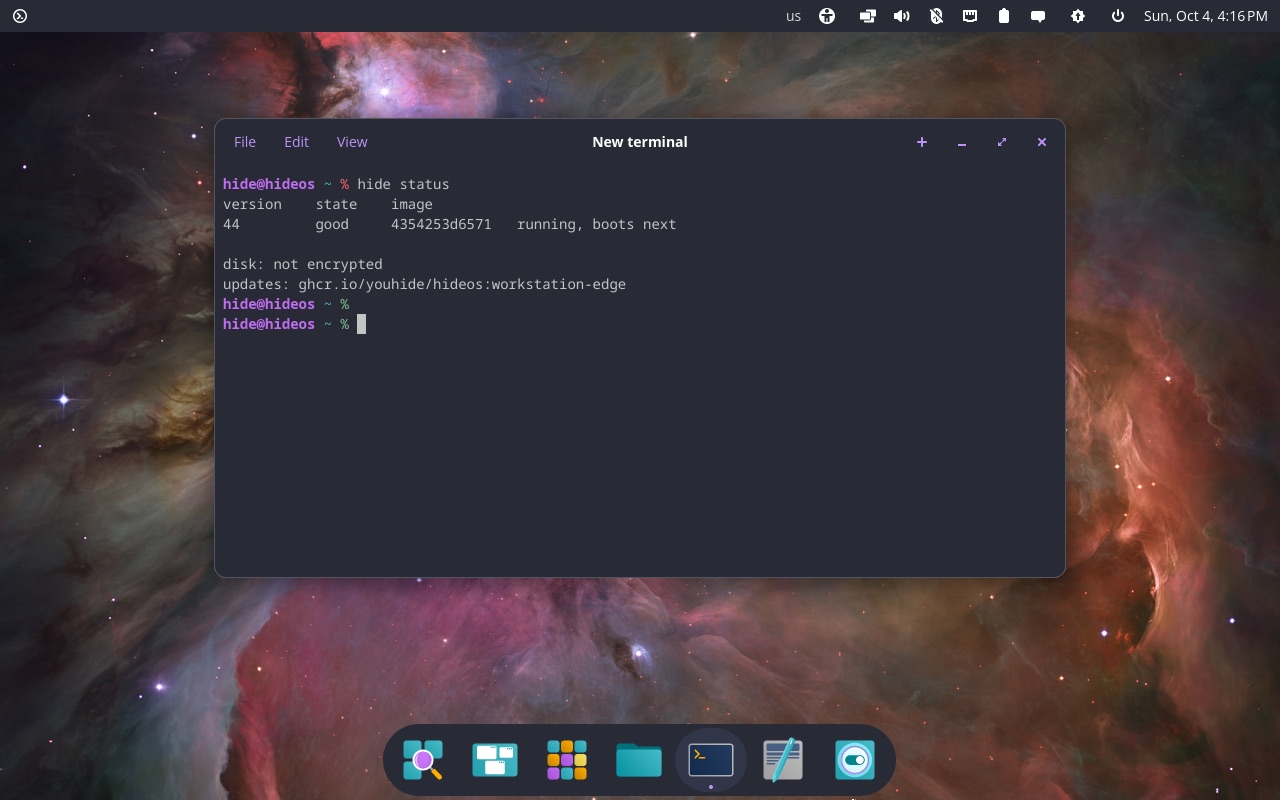Image resolution: width=1280 pixels, height=800 pixels.
Task: Open the accessibility menu in top panel
Action: click(x=827, y=16)
